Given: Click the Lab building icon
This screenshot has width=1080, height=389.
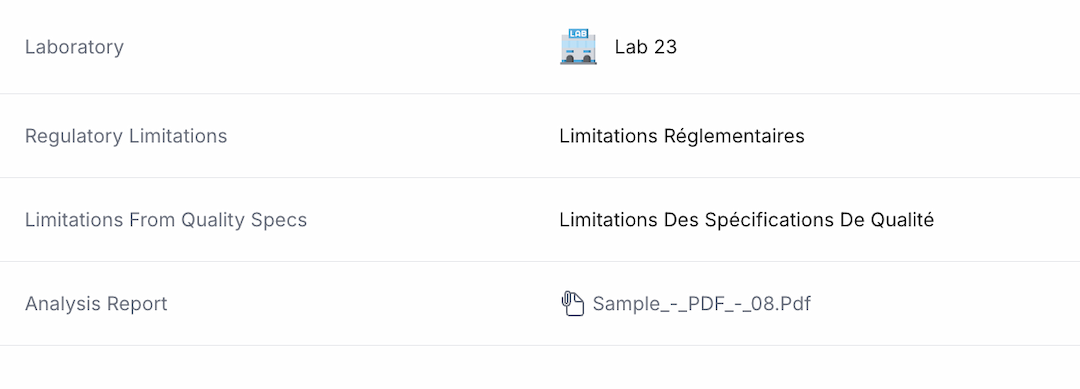Looking at the screenshot, I should [579, 47].
